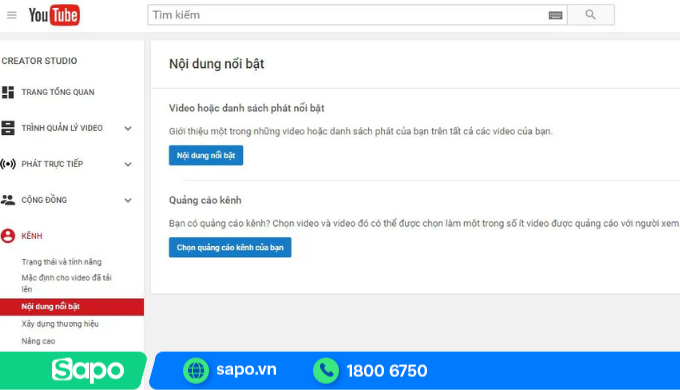This screenshot has height=390, width=680.
Task: Open Nâng cao settings
Action: [x=38, y=341]
